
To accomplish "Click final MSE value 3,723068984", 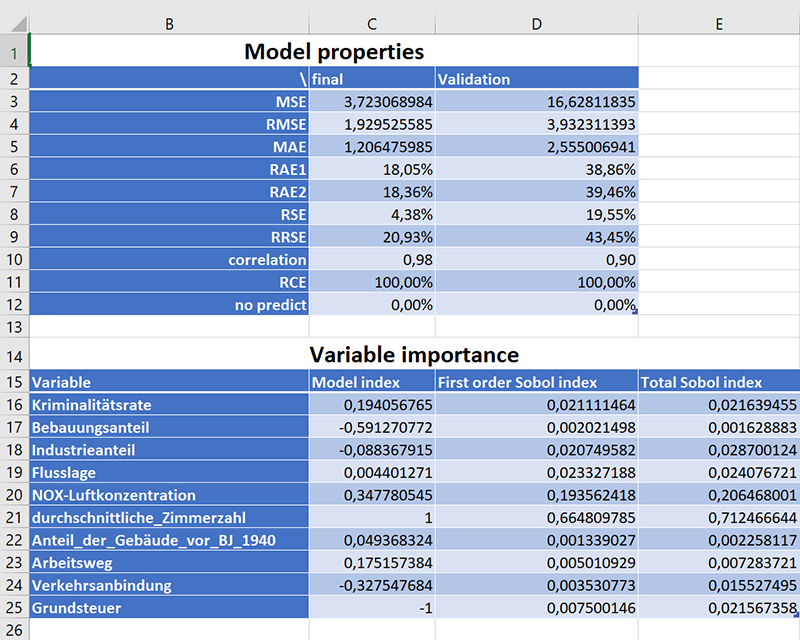I will 372,102.
